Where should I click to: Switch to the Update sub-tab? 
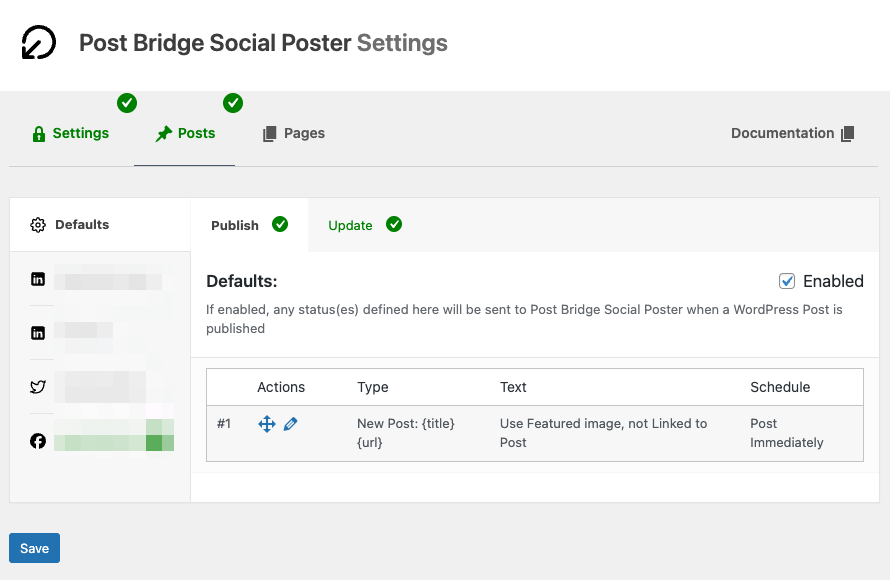tap(350, 226)
